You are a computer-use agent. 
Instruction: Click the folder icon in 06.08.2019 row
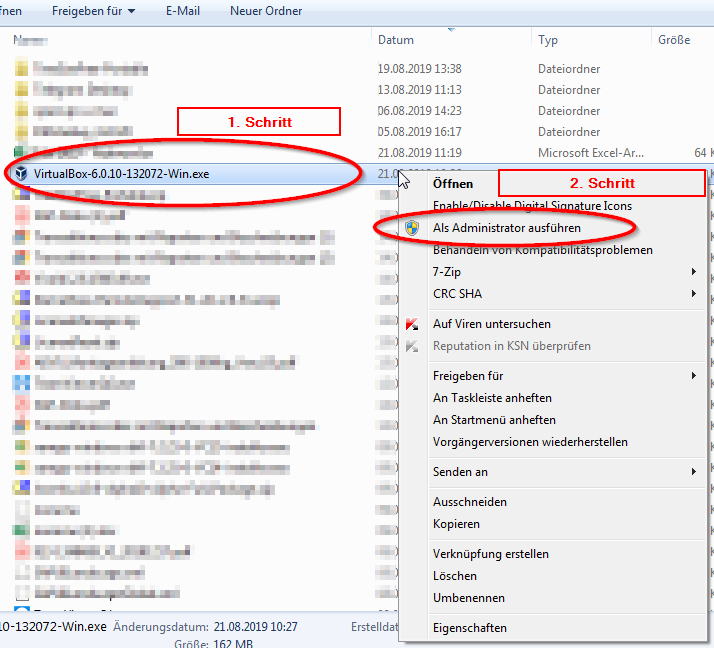coord(21,111)
